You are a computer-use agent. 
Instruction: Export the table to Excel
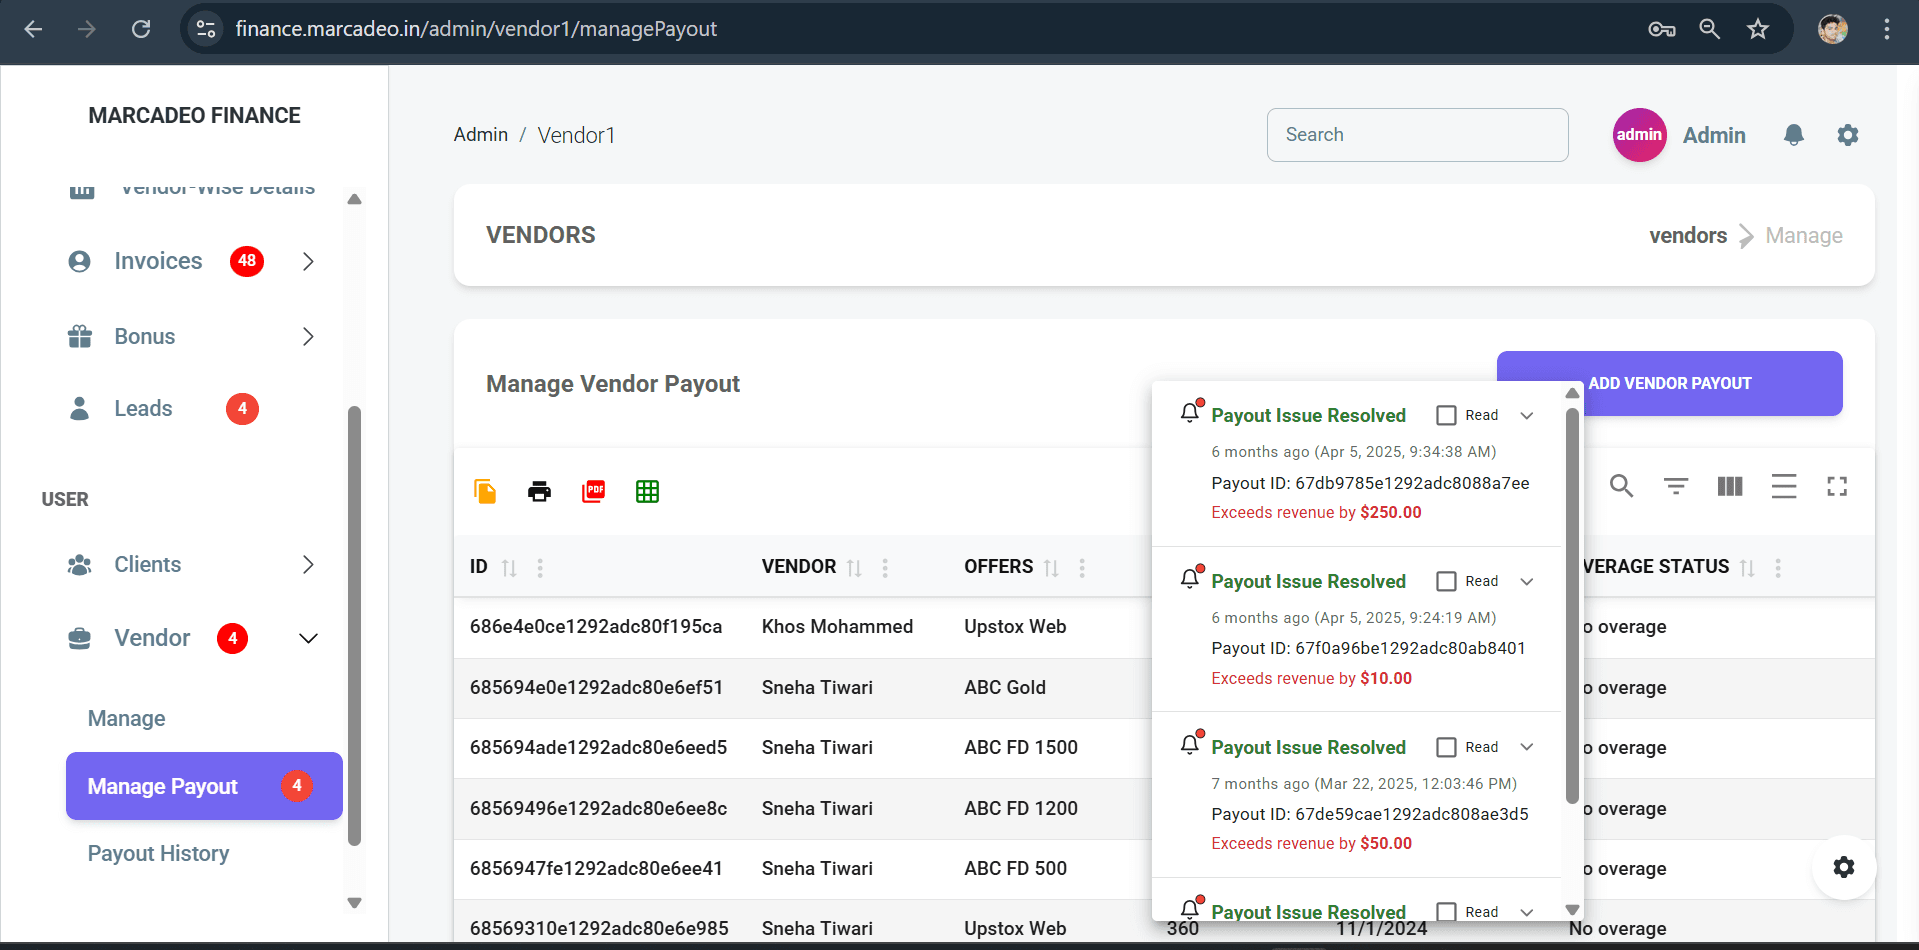pos(647,491)
